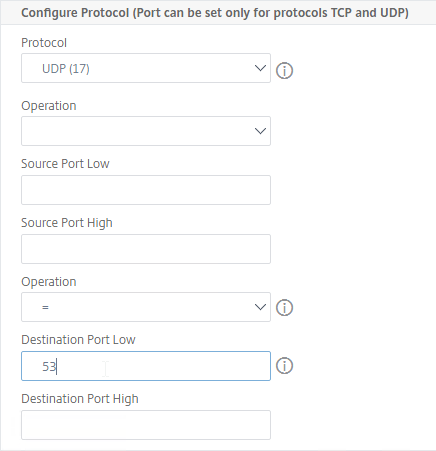
Task: Focus the Destination Port Low field containing 53
Action: point(146,366)
